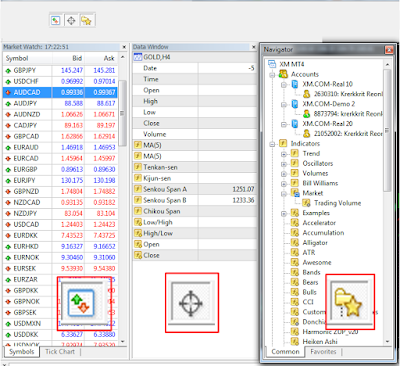This screenshot has height=366, width=400.
Task: Select the NZDJPY symbol row
Action: point(60,213)
